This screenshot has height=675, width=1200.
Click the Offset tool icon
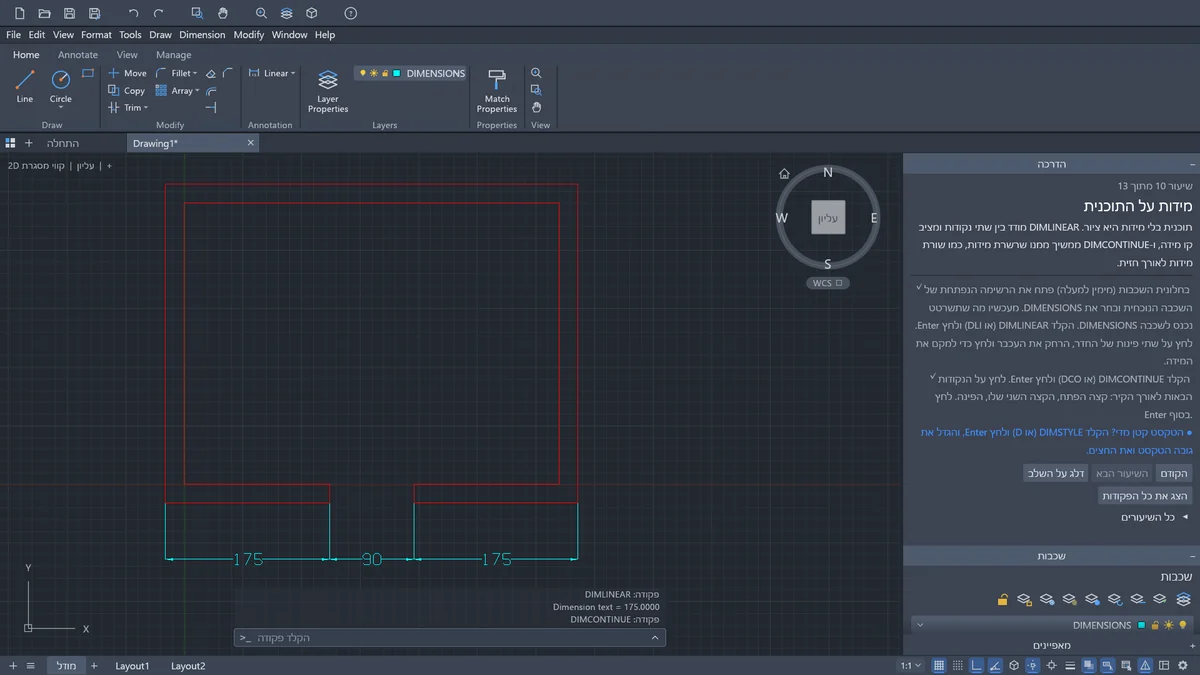coord(211,90)
